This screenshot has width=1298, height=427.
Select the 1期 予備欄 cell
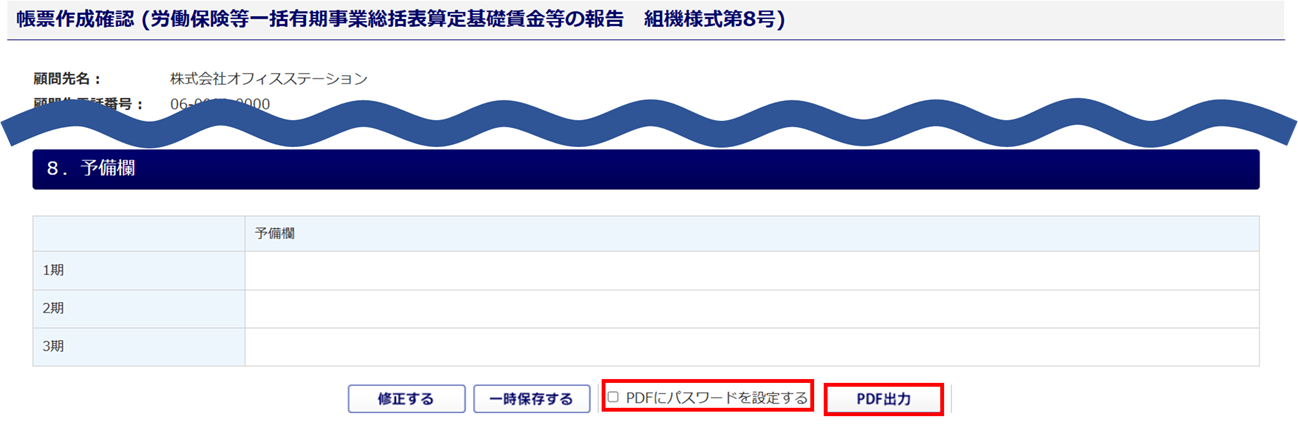pyautogui.click(x=752, y=270)
